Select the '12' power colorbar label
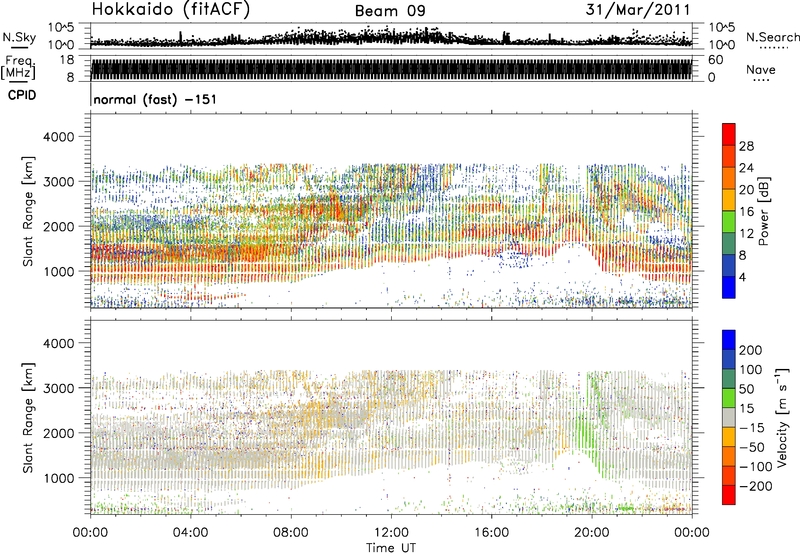800x554 pixels. tap(746, 234)
